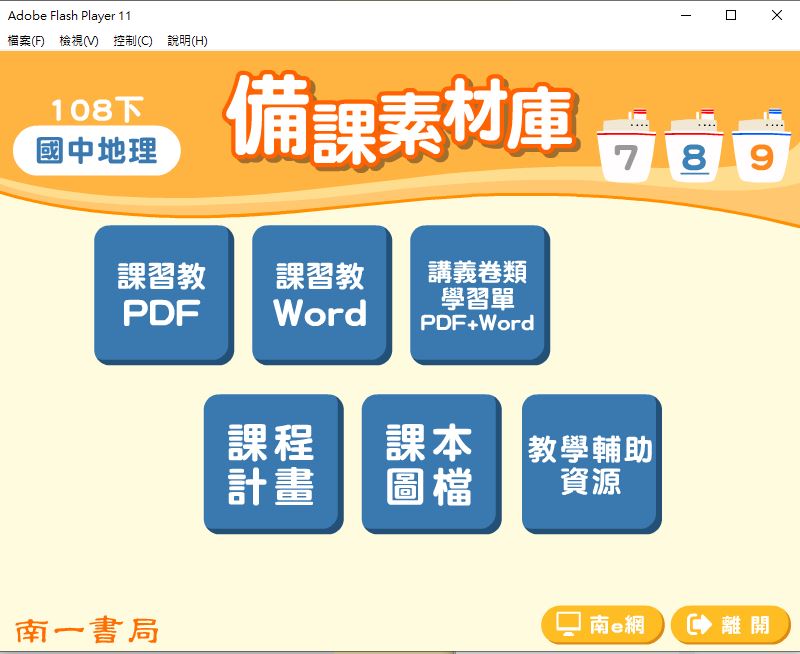Click the 國中地理 subject label

[x=97, y=152]
